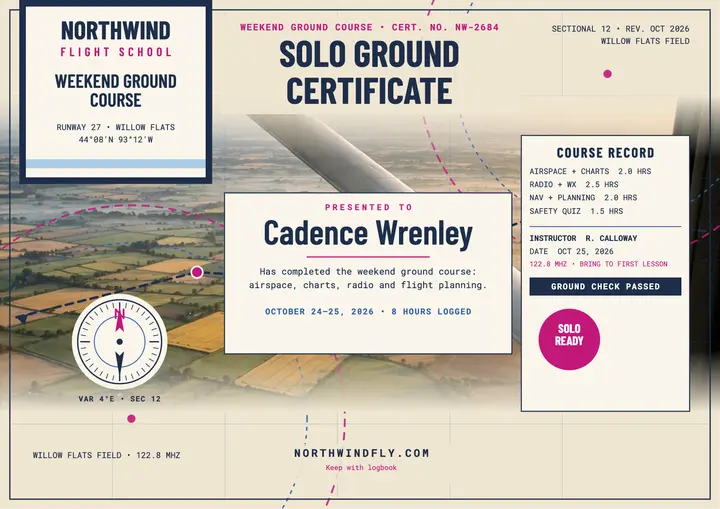Select WILLOW FLATS FIELD · 122.8 MHZ footer text
Viewport: 720px width, 509px height.
(x=106, y=455)
